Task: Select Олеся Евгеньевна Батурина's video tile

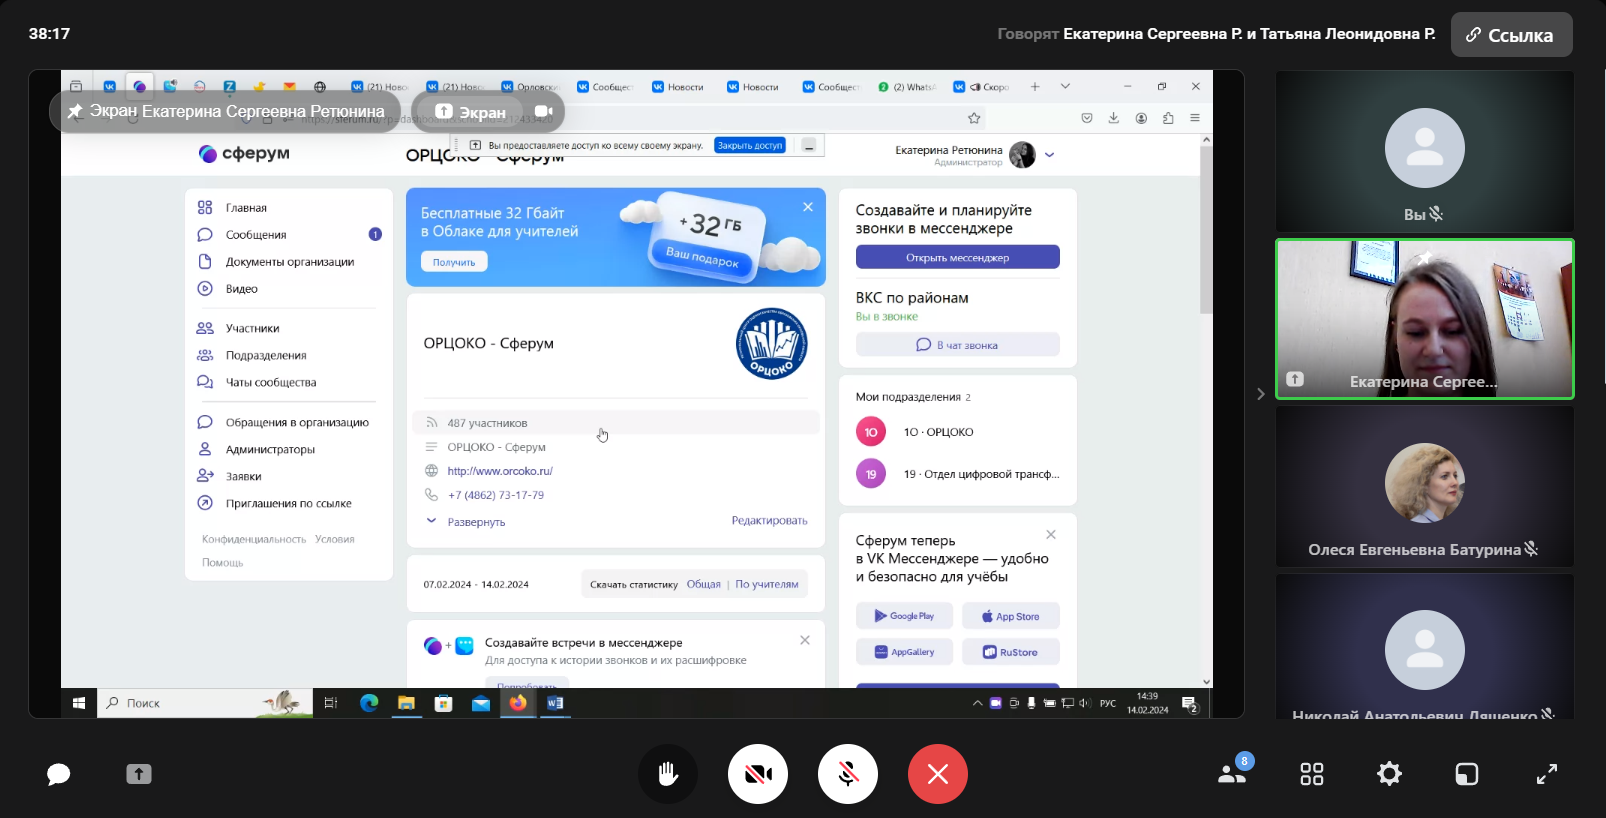Action: (1424, 487)
